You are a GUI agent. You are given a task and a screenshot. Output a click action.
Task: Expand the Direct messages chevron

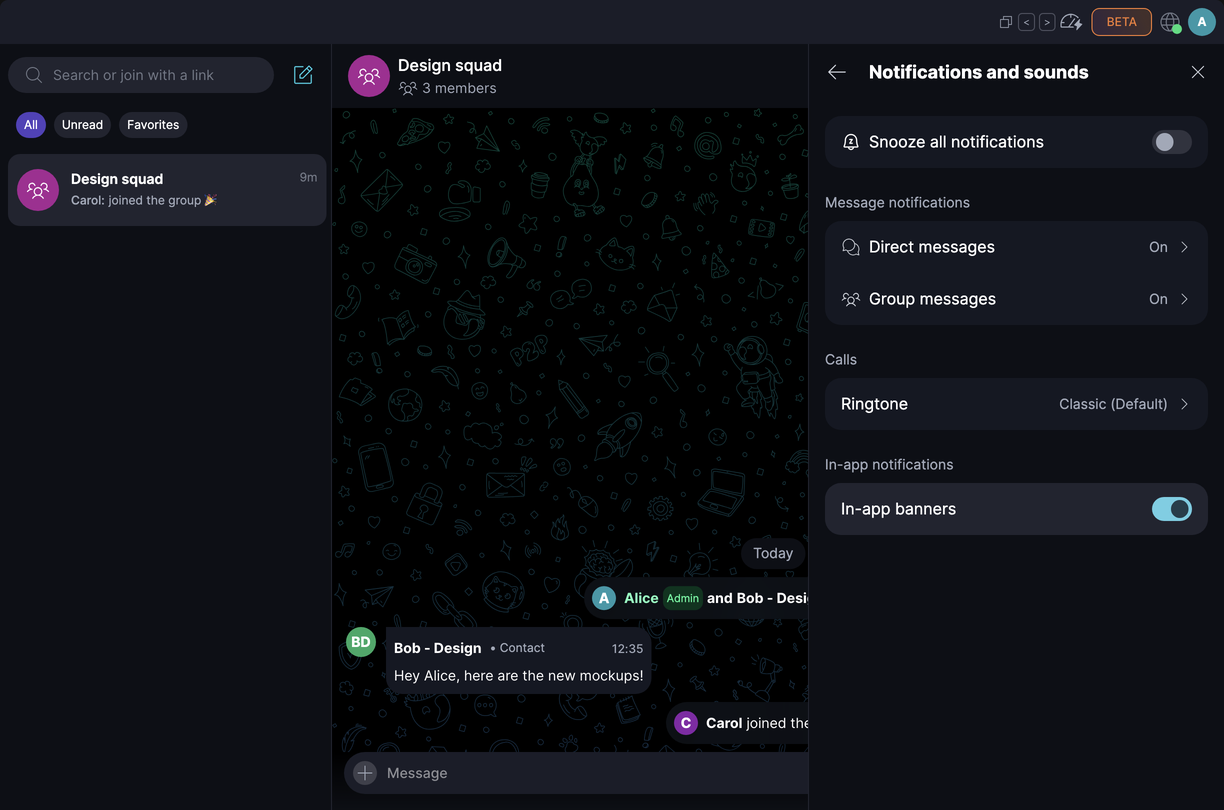click(1185, 247)
